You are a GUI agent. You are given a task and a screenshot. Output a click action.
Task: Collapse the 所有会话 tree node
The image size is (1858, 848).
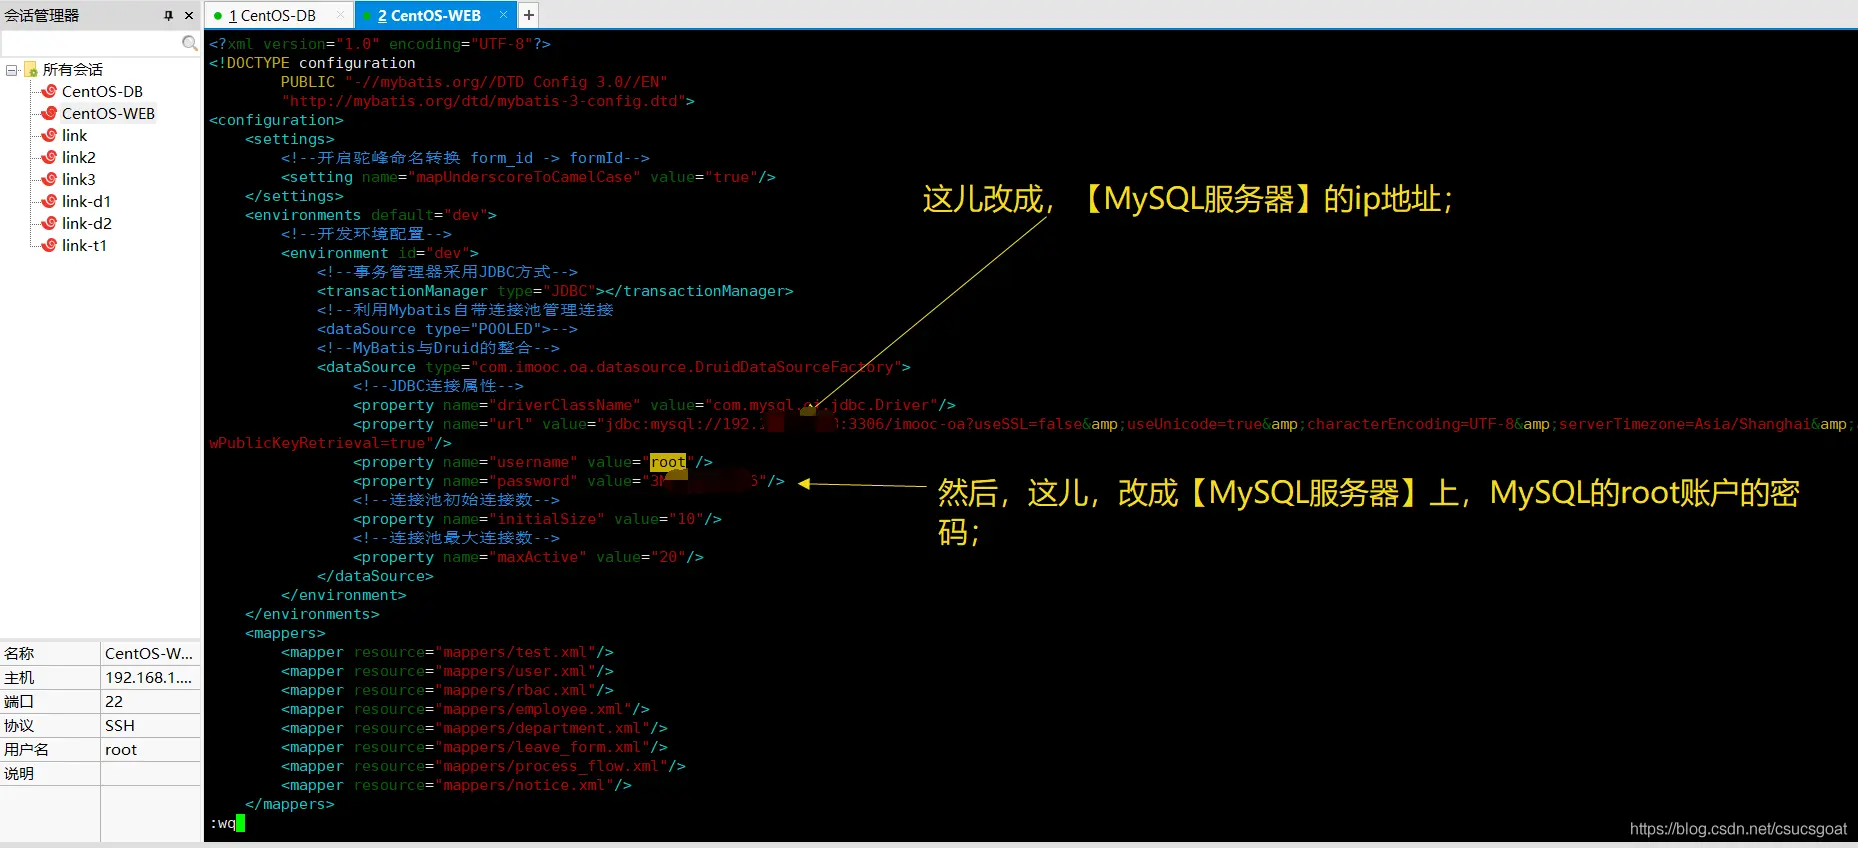click(x=12, y=70)
